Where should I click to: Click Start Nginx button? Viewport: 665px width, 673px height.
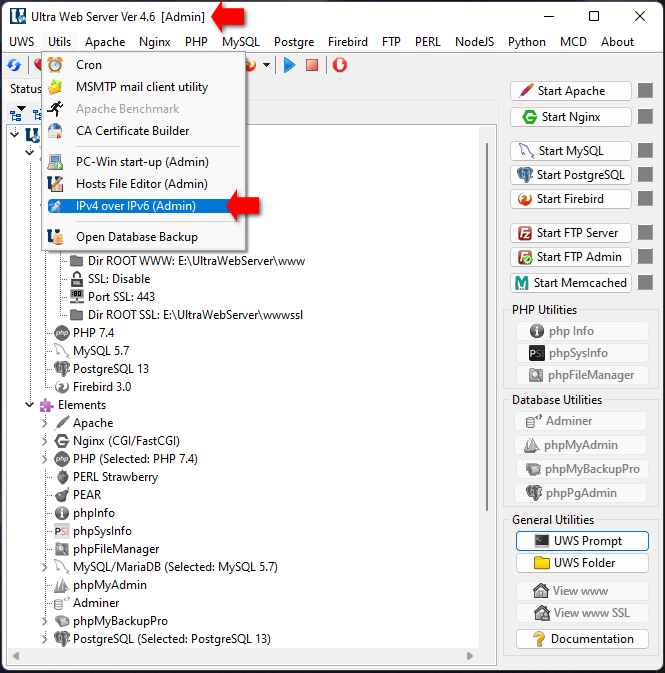pos(571,116)
